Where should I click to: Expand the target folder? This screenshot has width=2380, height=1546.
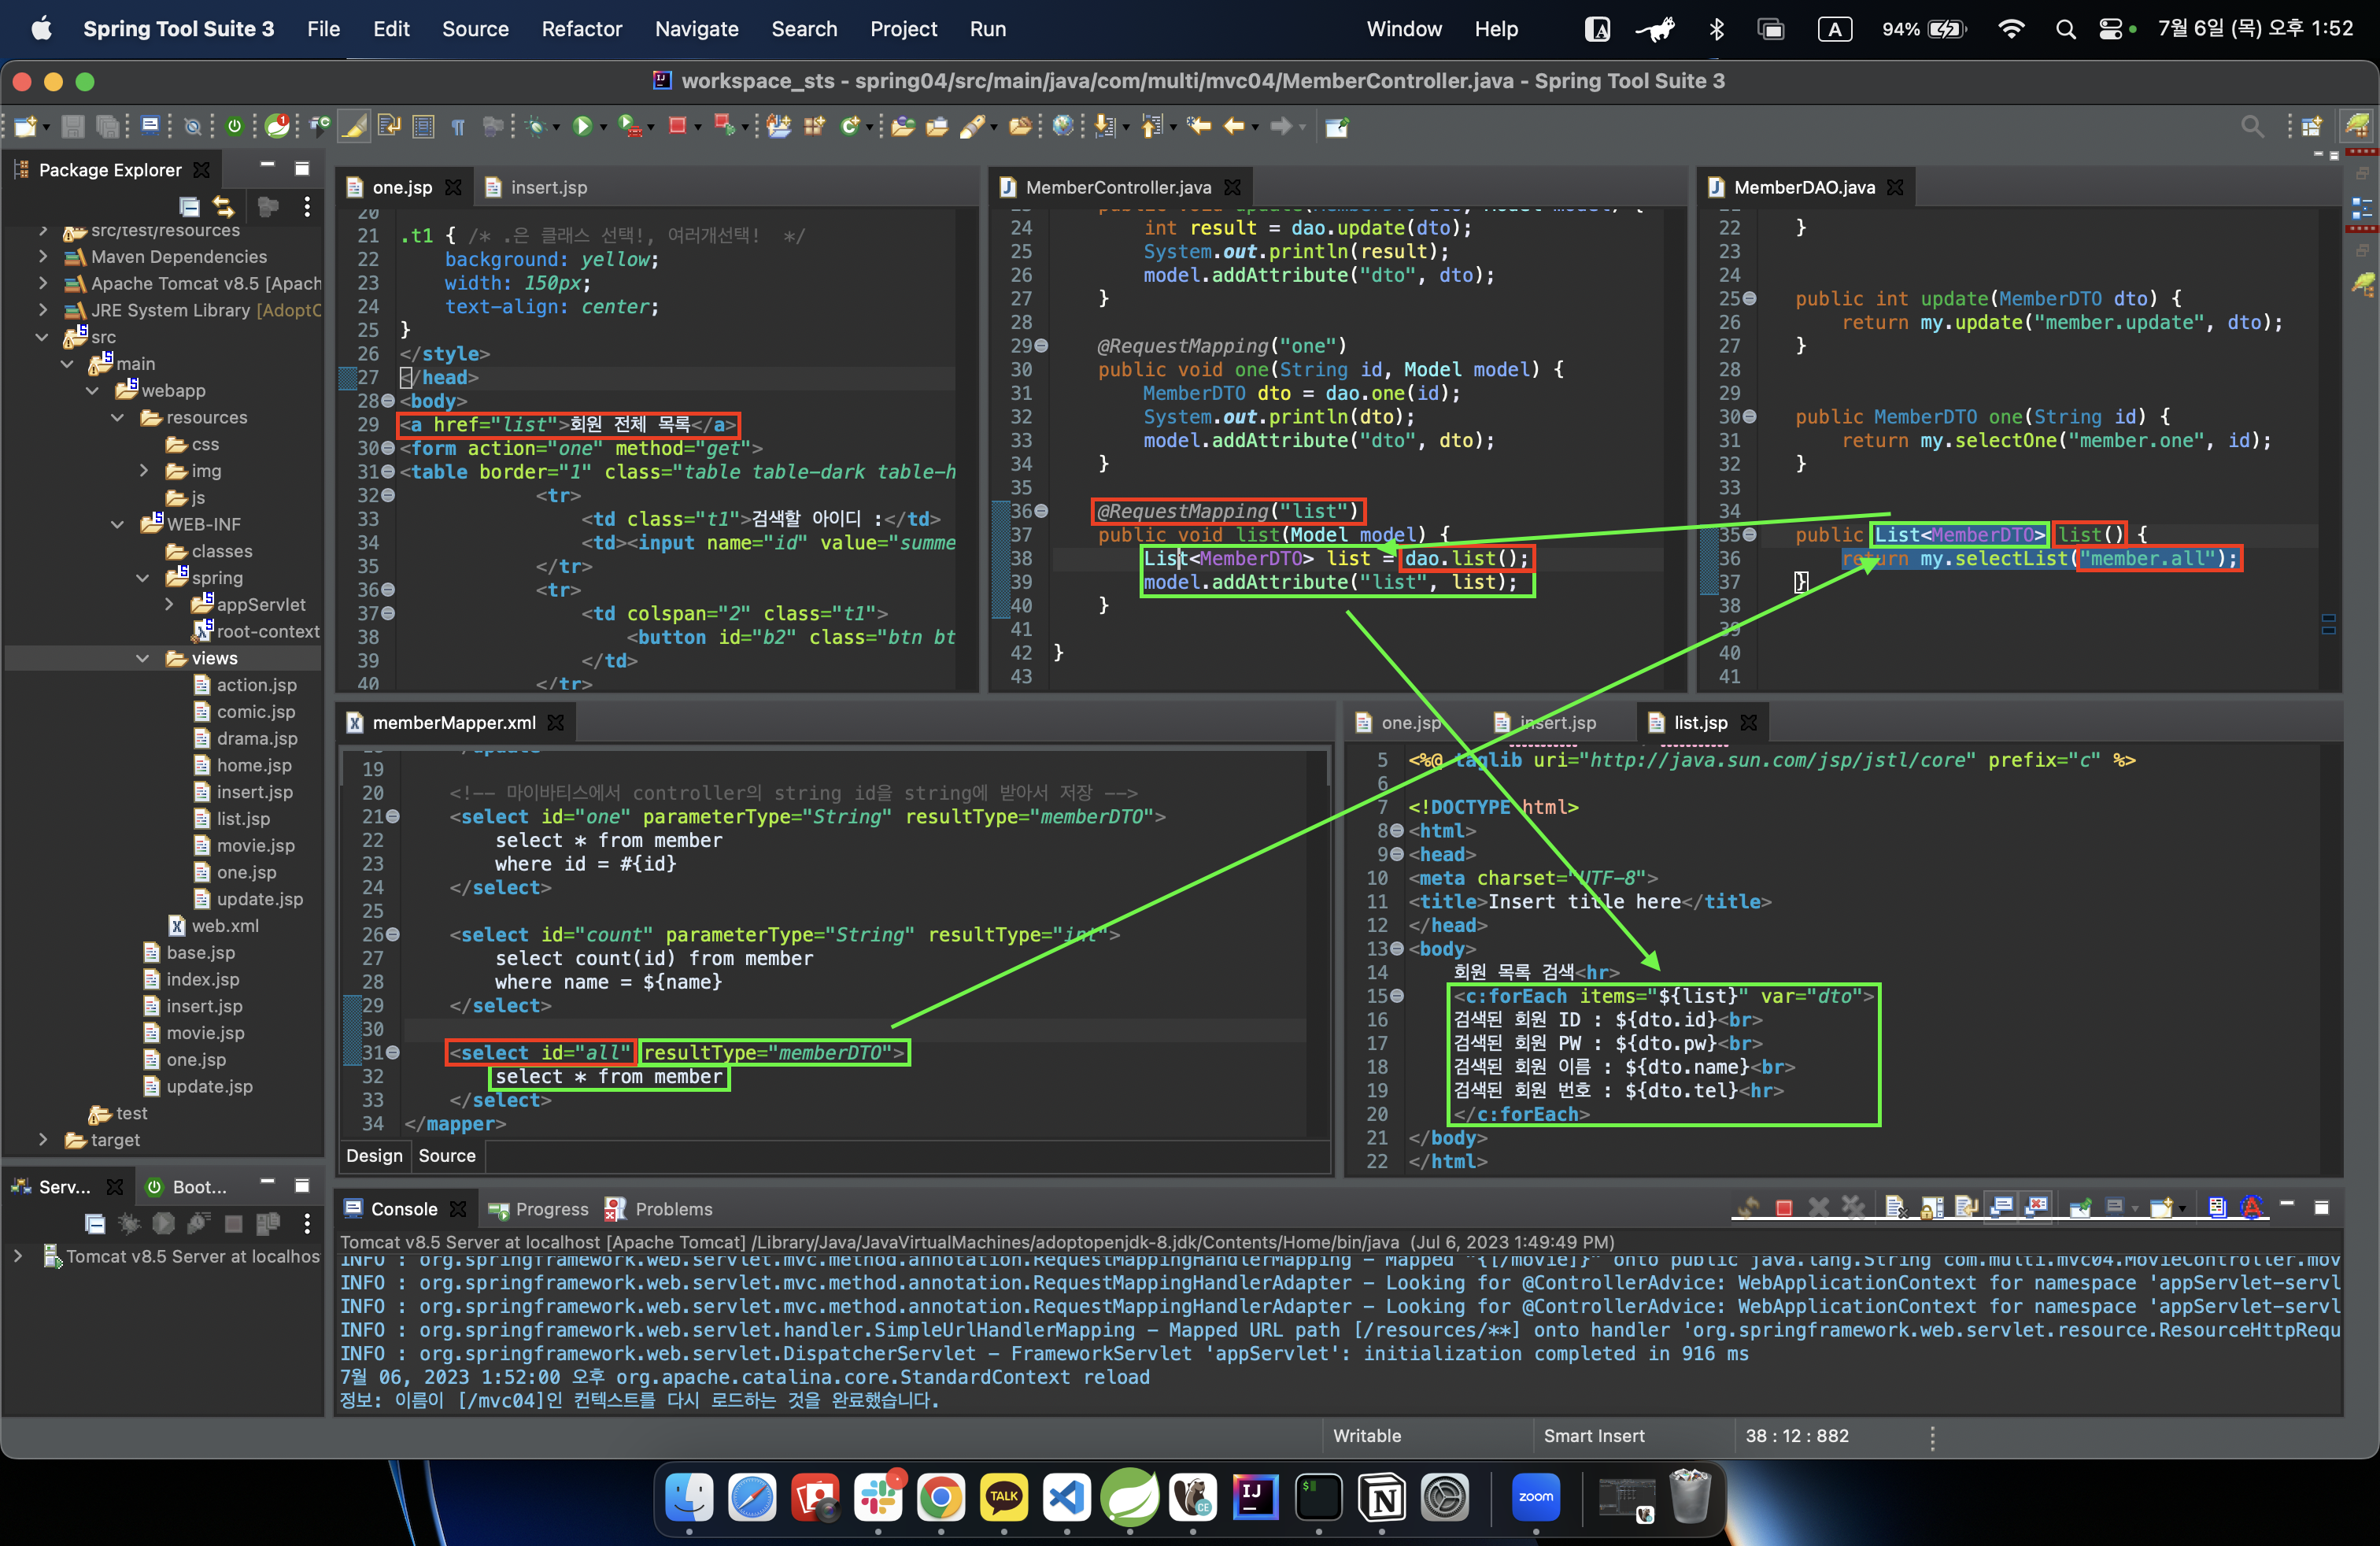[x=43, y=1139]
